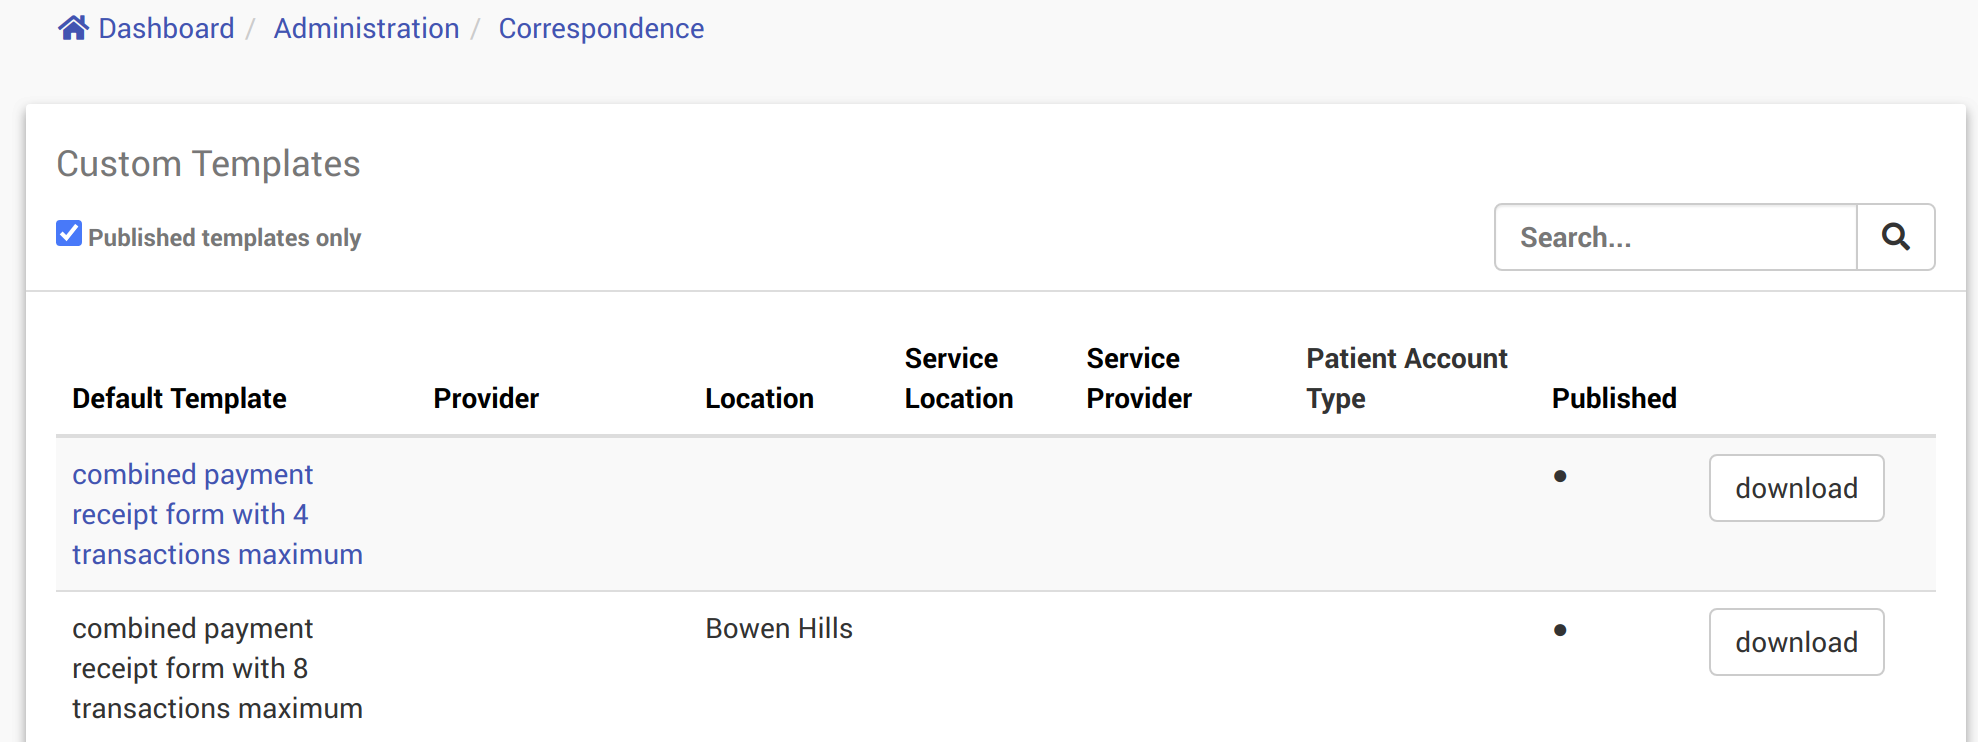Open the Dashboard breadcrumb link
1978x742 pixels.
(166, 28)
